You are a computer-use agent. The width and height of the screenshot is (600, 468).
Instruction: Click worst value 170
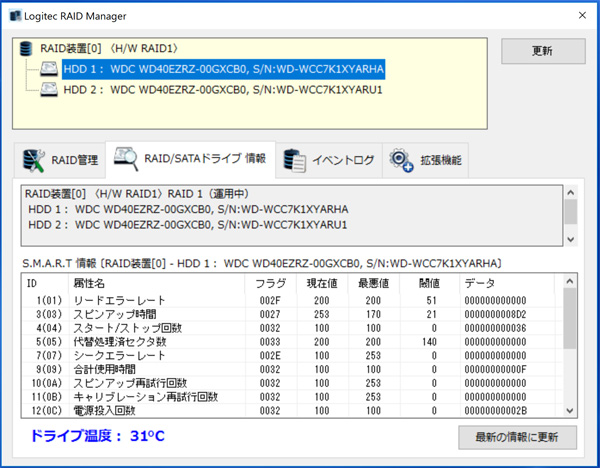(x=373, y=315)
